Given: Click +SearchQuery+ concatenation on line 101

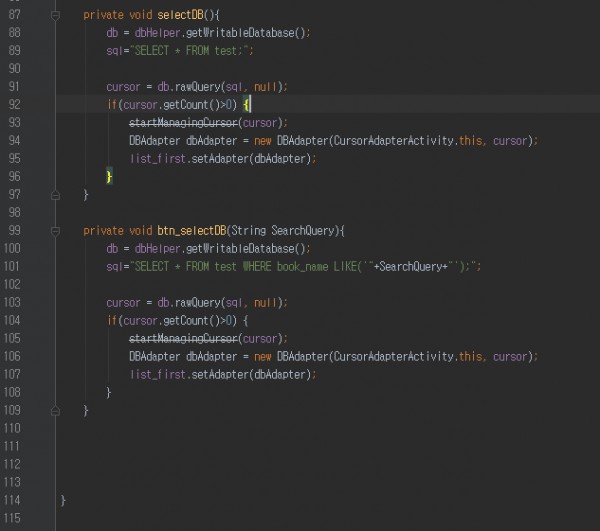Looking at the screenshot, I should tap(411, 267).
